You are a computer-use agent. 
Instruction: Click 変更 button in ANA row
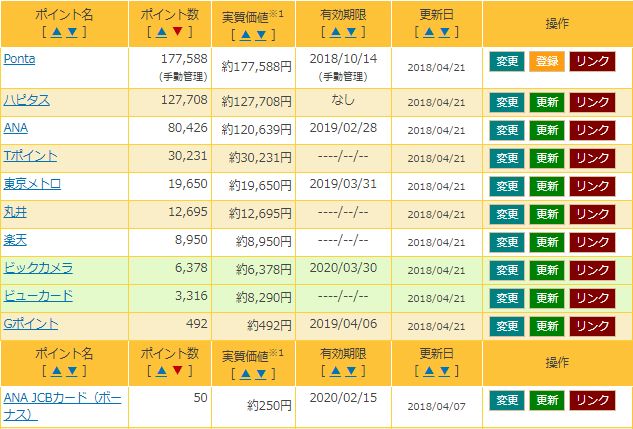(x=507, y=130)
